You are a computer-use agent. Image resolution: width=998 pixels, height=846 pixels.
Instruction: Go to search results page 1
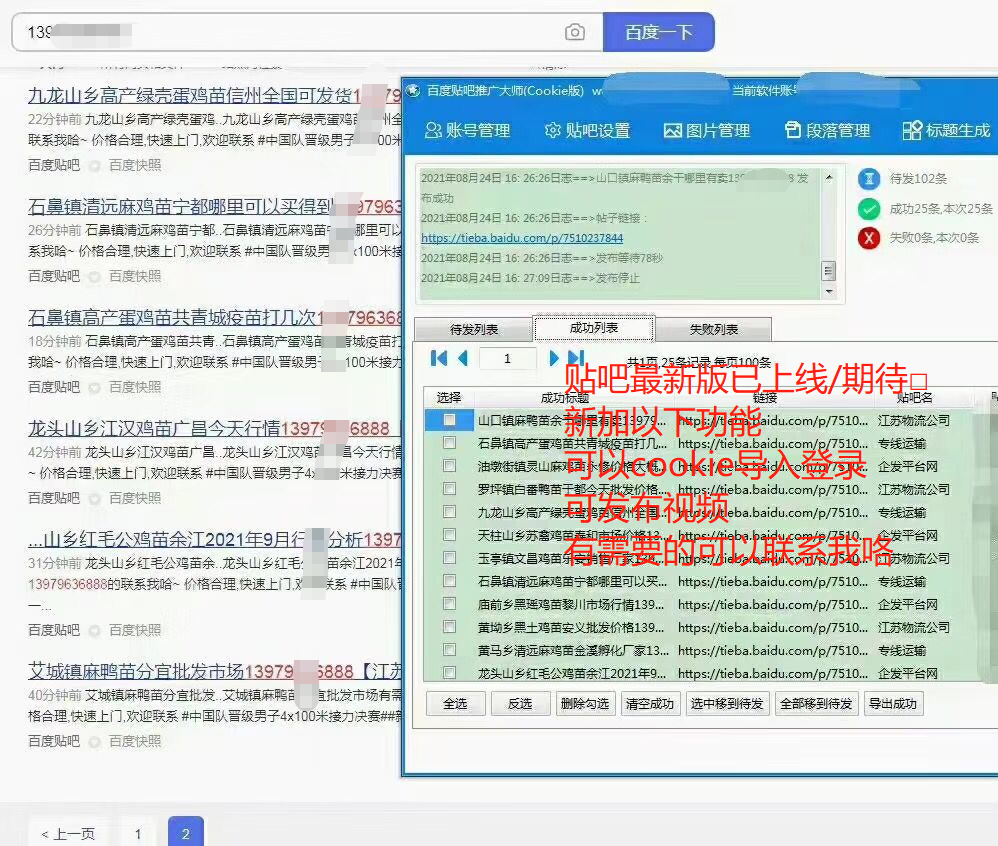138,834
